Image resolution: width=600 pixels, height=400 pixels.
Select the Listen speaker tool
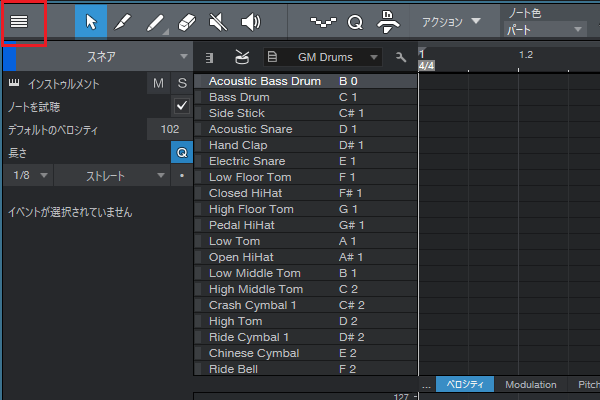pyautogui.click(x=250, y=21)
